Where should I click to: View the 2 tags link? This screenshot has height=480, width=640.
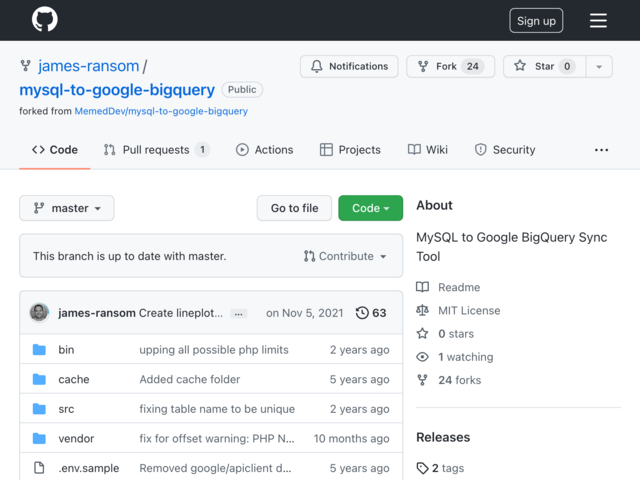(x=448, y=468)
